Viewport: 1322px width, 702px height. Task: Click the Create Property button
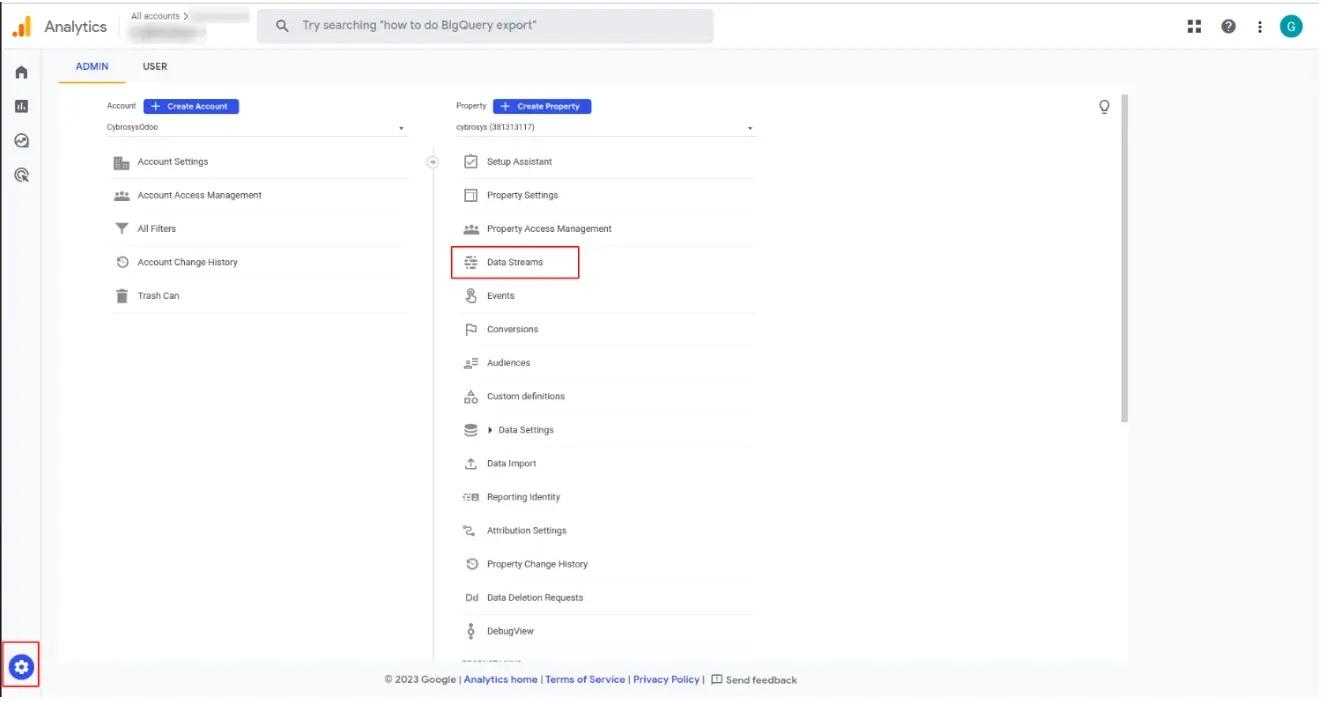tap(542, 105)
